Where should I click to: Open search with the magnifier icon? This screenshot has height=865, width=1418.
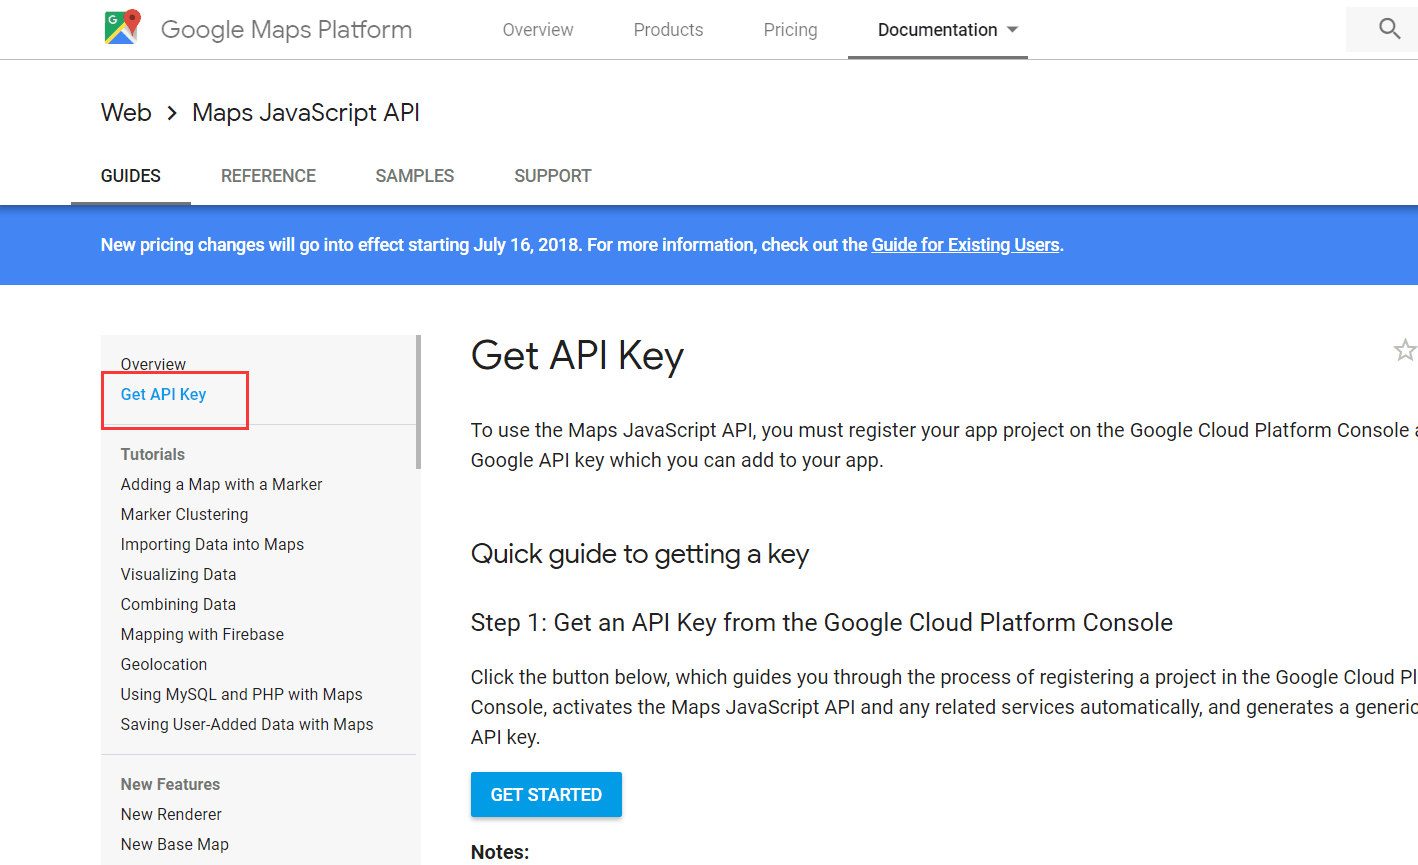(1389, 29)
